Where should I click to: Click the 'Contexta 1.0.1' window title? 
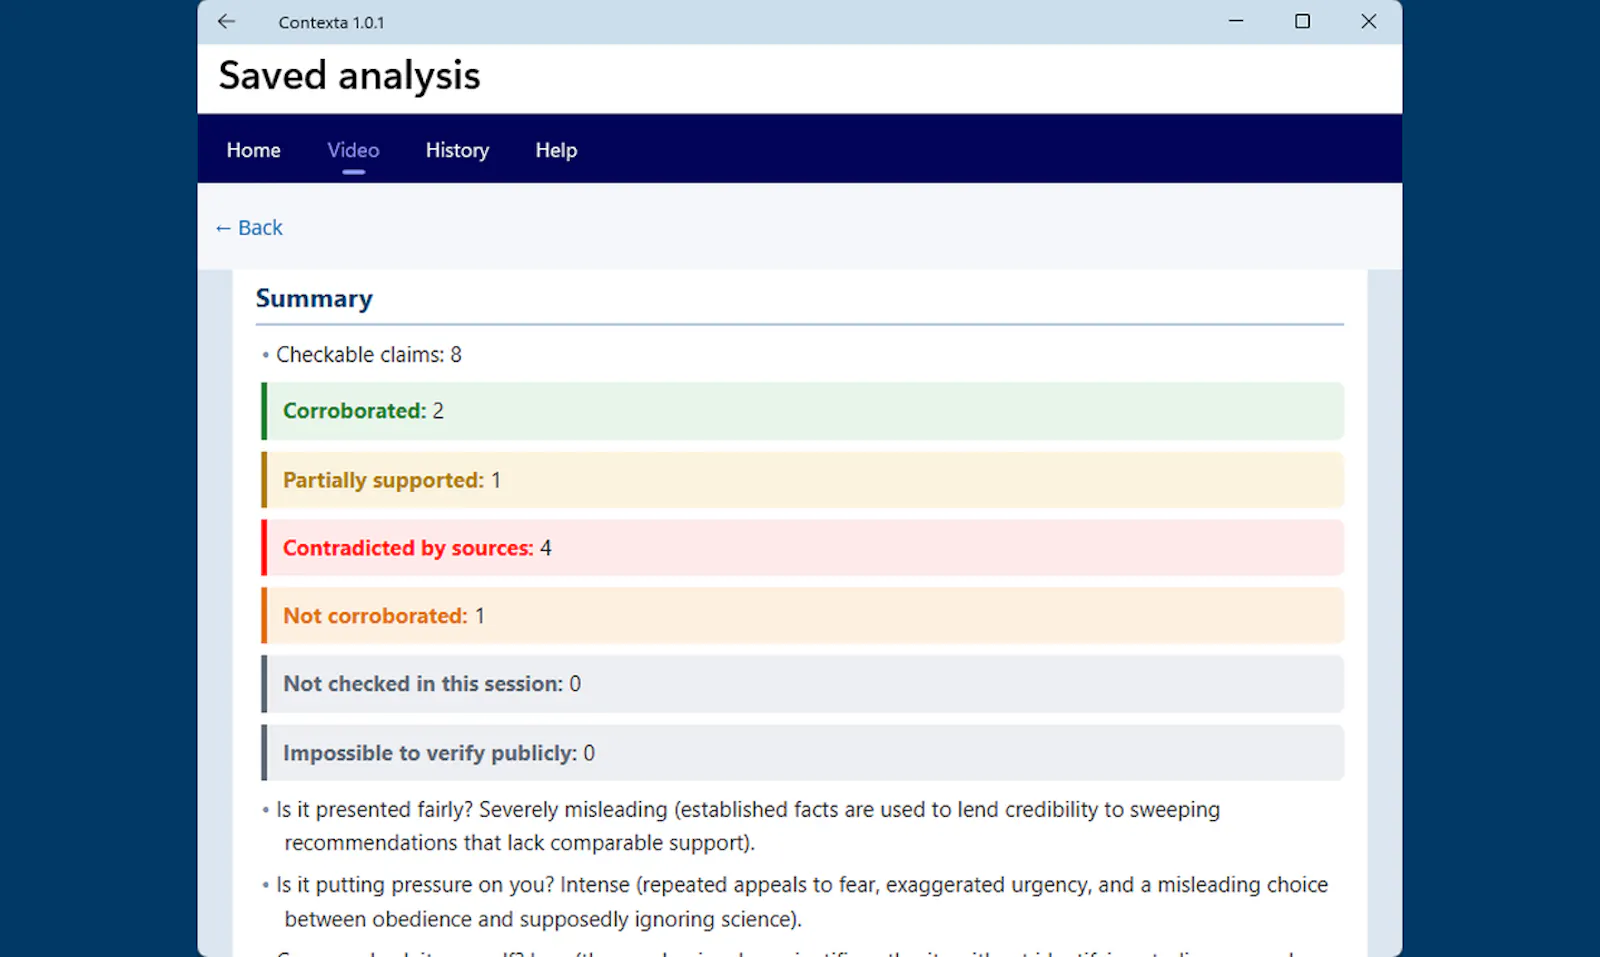tap(331, 22)
